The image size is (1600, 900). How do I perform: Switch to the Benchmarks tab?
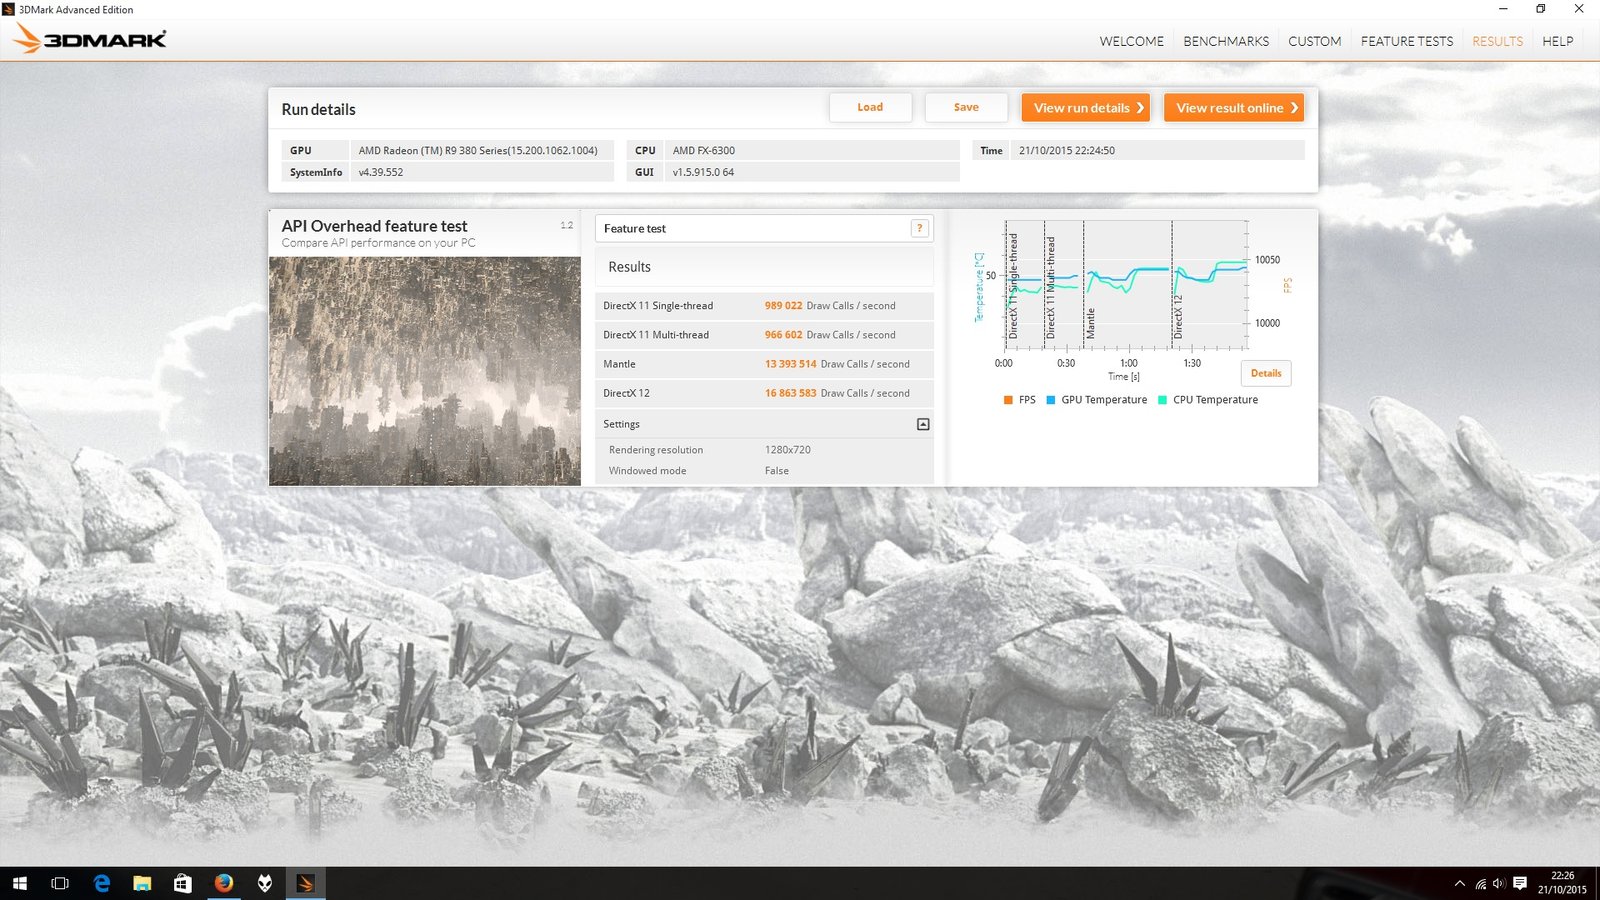1226,41
